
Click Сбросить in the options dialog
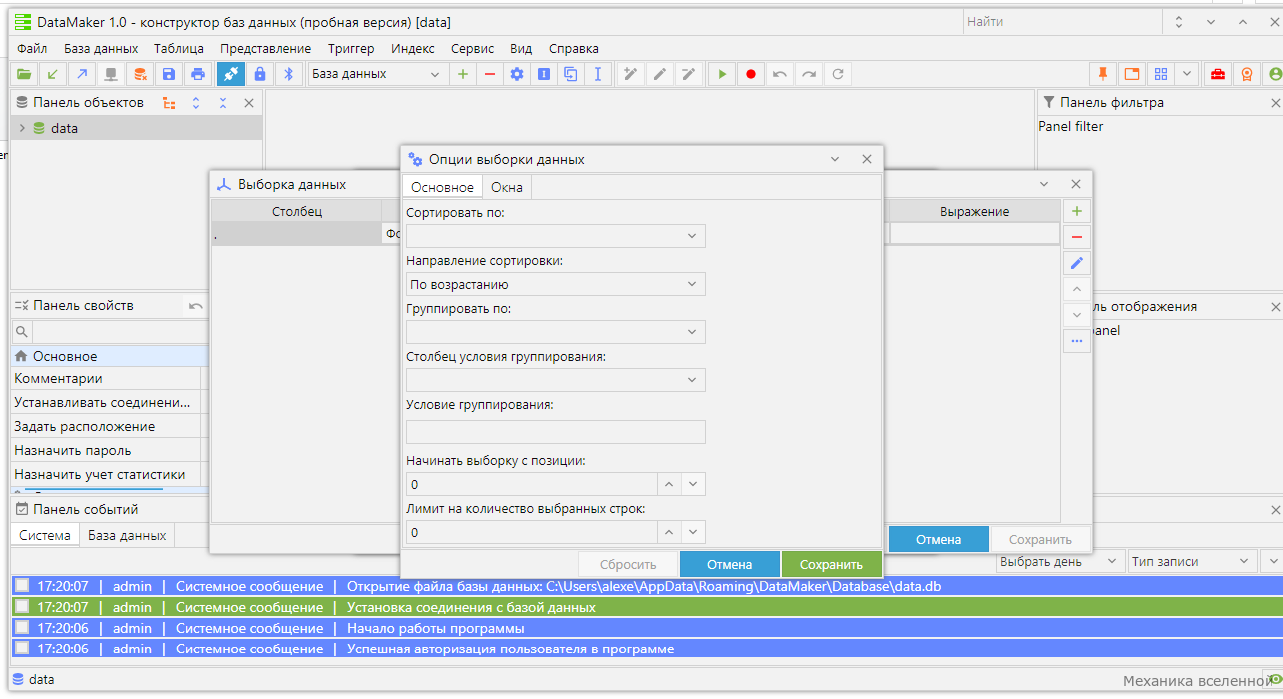pyautogui.click(x=628, y=564)
